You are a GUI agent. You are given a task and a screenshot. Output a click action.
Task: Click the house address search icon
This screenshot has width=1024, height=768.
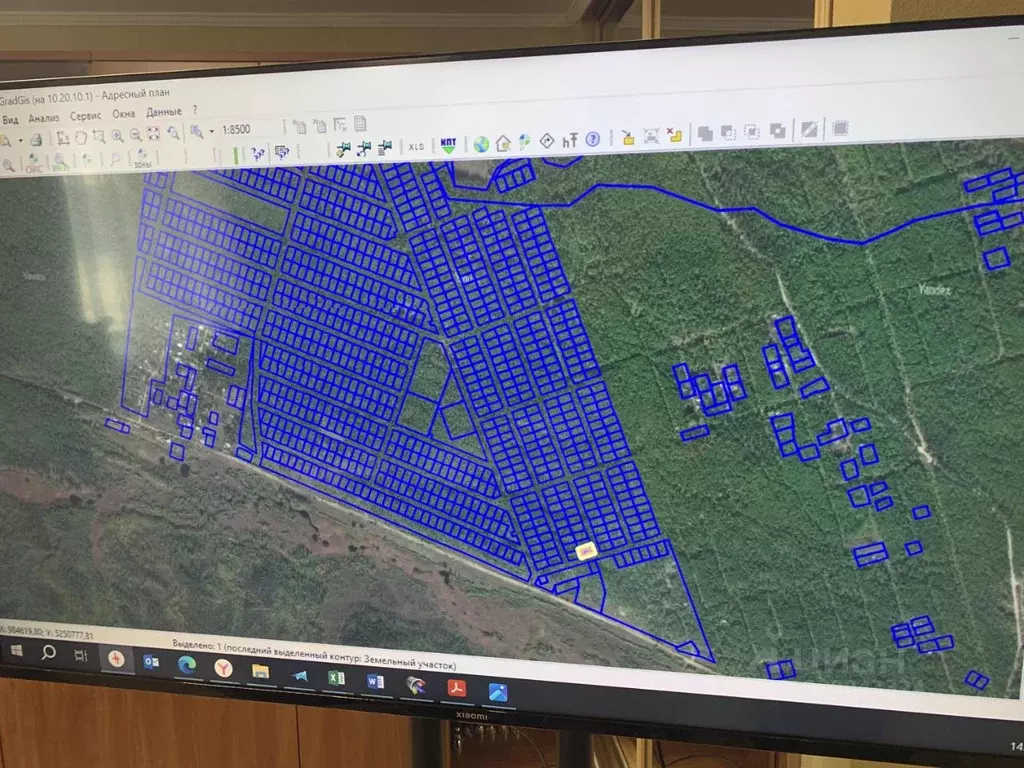503,143
